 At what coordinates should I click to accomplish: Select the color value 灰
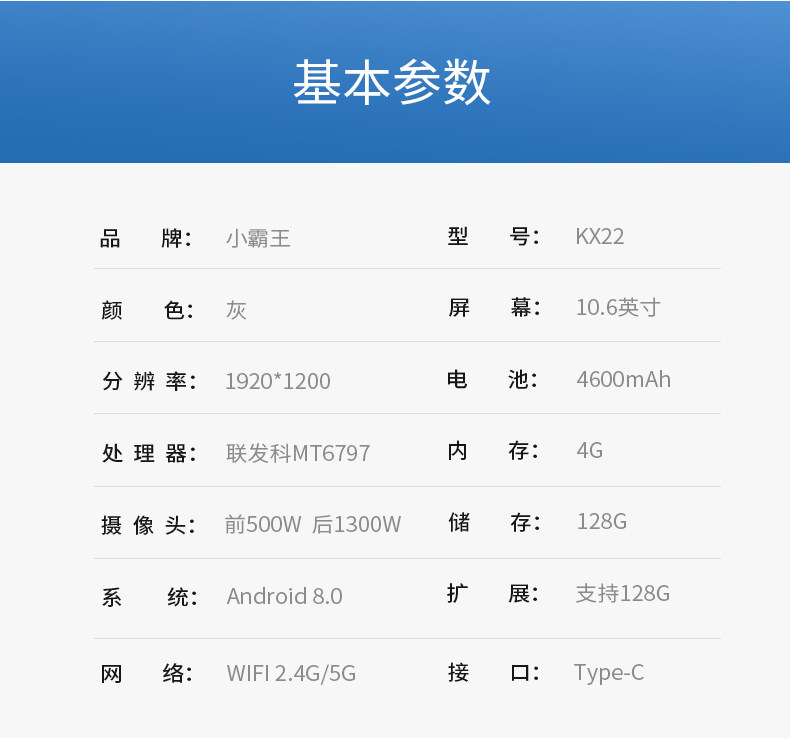point(236,310)
